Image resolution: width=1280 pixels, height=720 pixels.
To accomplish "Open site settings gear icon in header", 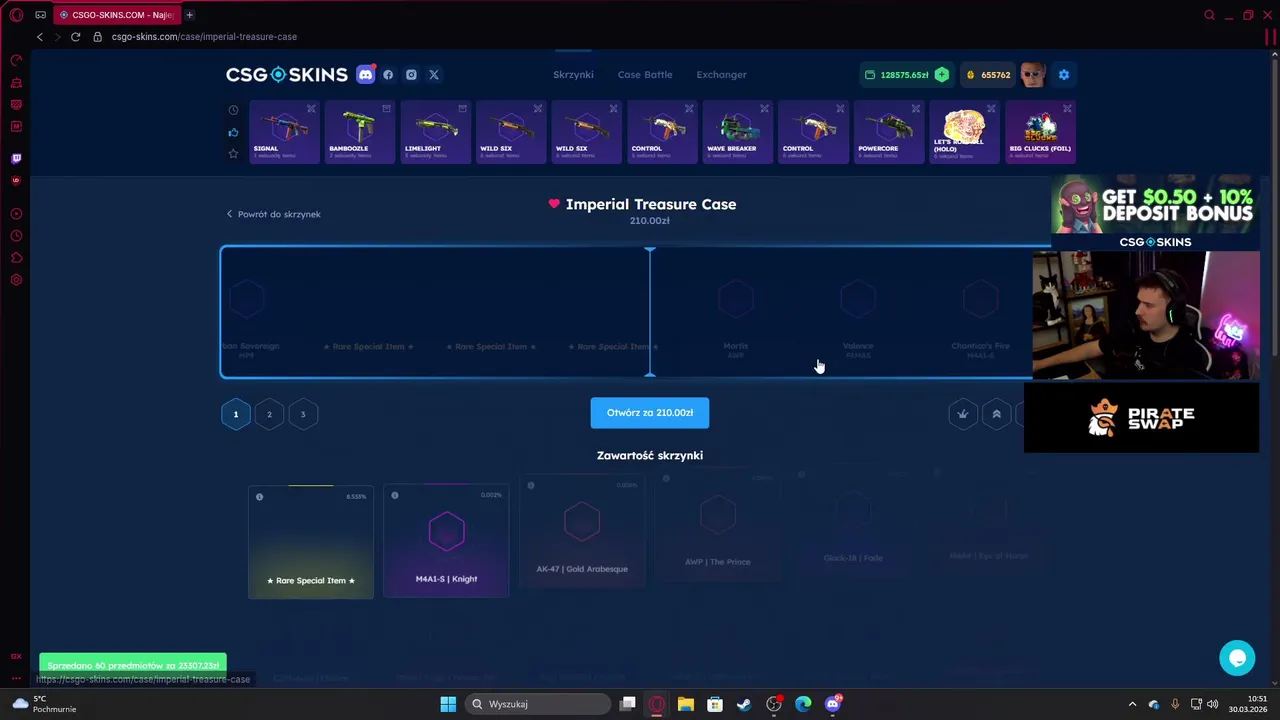I will pyautogui.click(x=1064, y=75).
